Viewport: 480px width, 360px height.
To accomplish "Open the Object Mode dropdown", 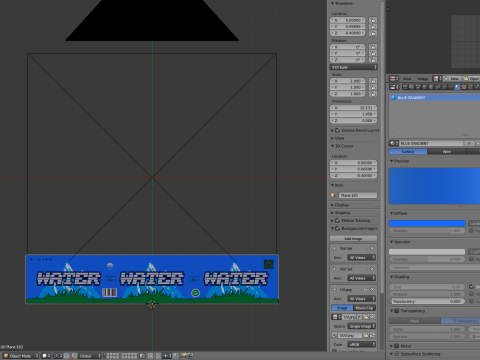I will (x=21, y=356).
